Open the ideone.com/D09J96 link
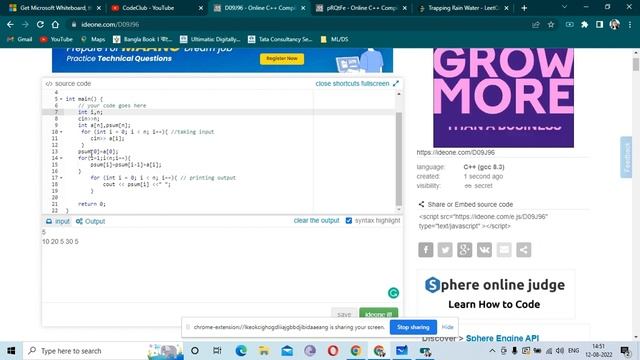The image size is (640, 360). (456, 152)
